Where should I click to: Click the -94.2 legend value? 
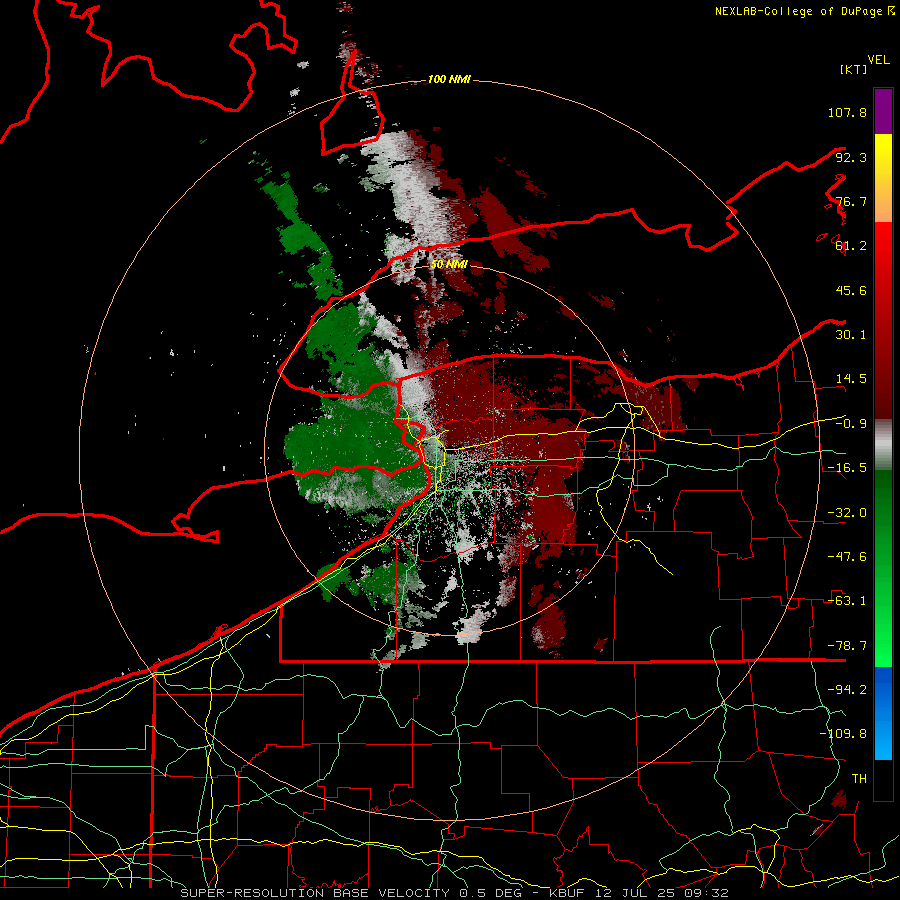pyautogui.click(x=847, y=690)
